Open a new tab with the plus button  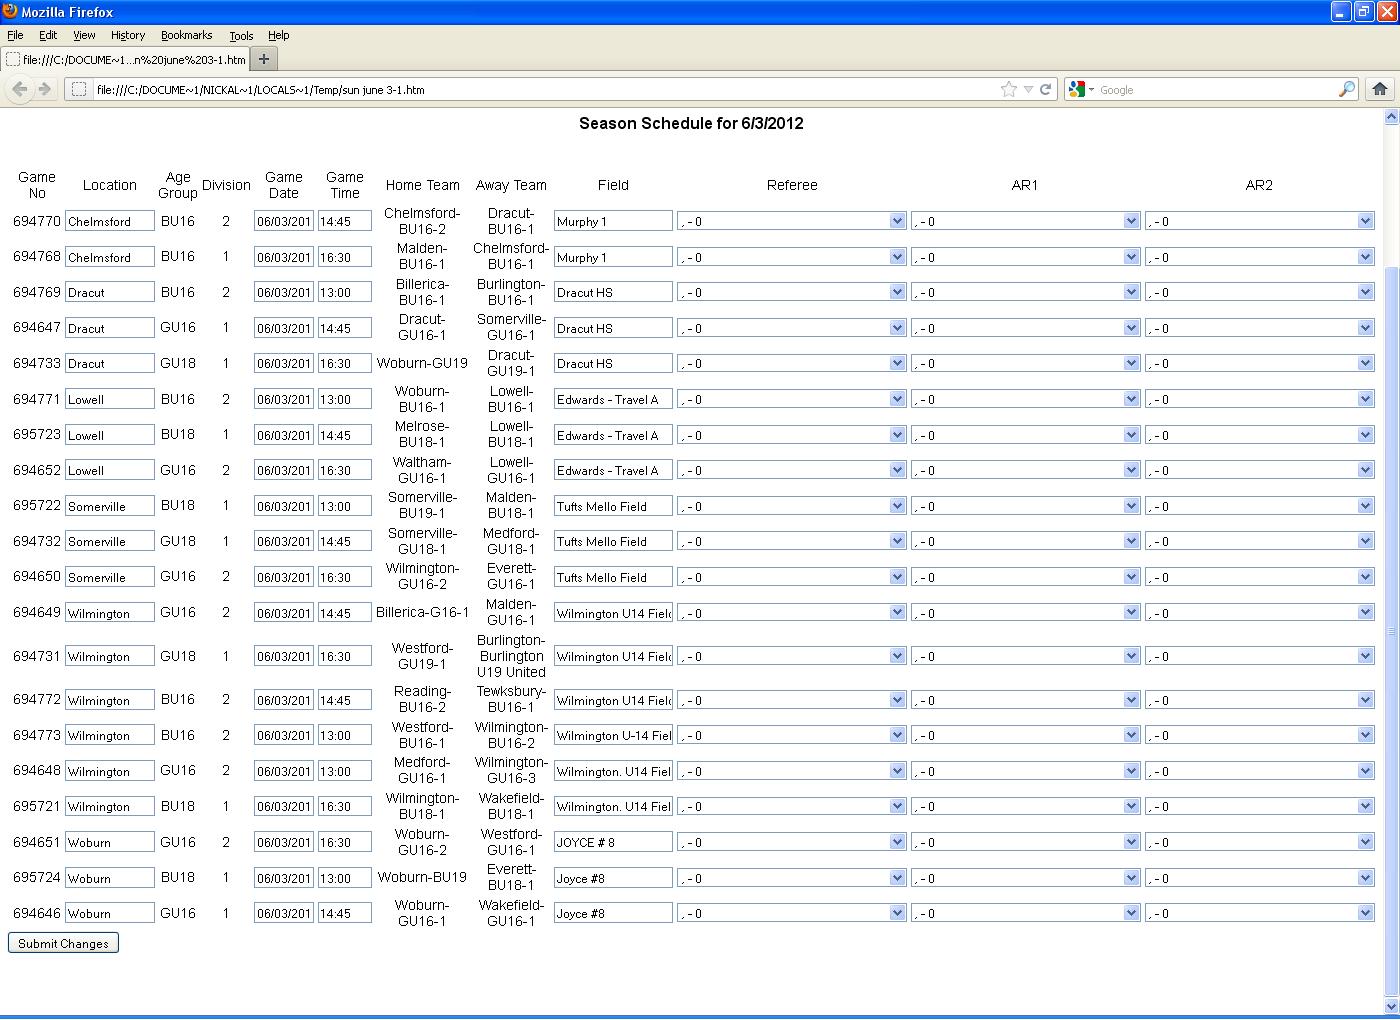264,59
